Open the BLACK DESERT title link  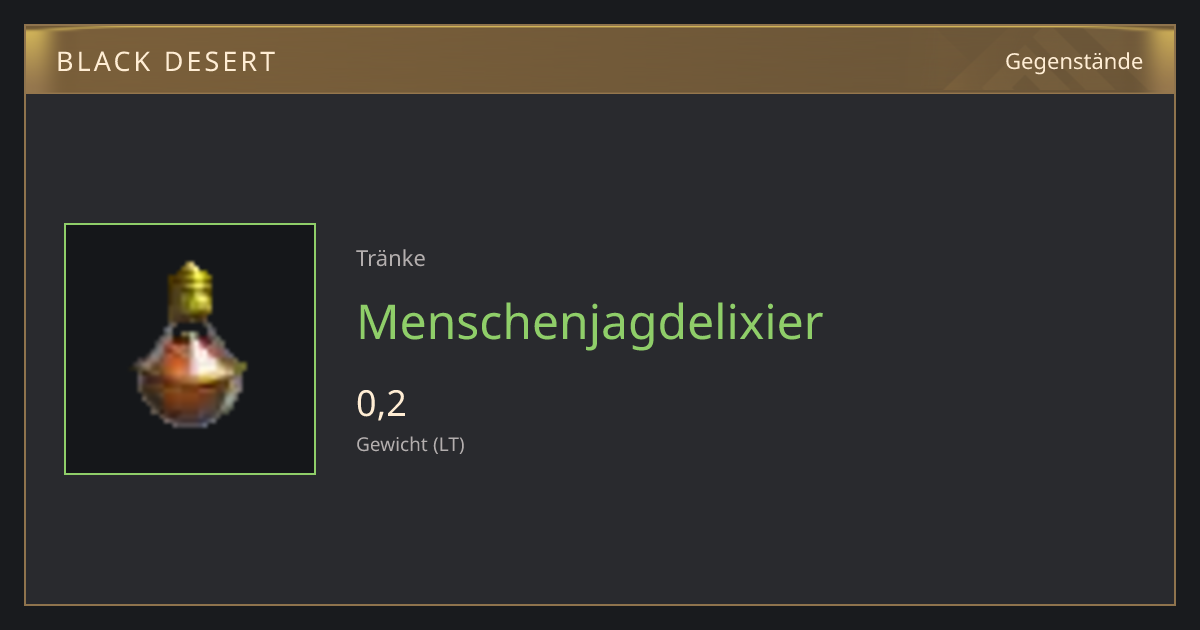pos(166,61)
